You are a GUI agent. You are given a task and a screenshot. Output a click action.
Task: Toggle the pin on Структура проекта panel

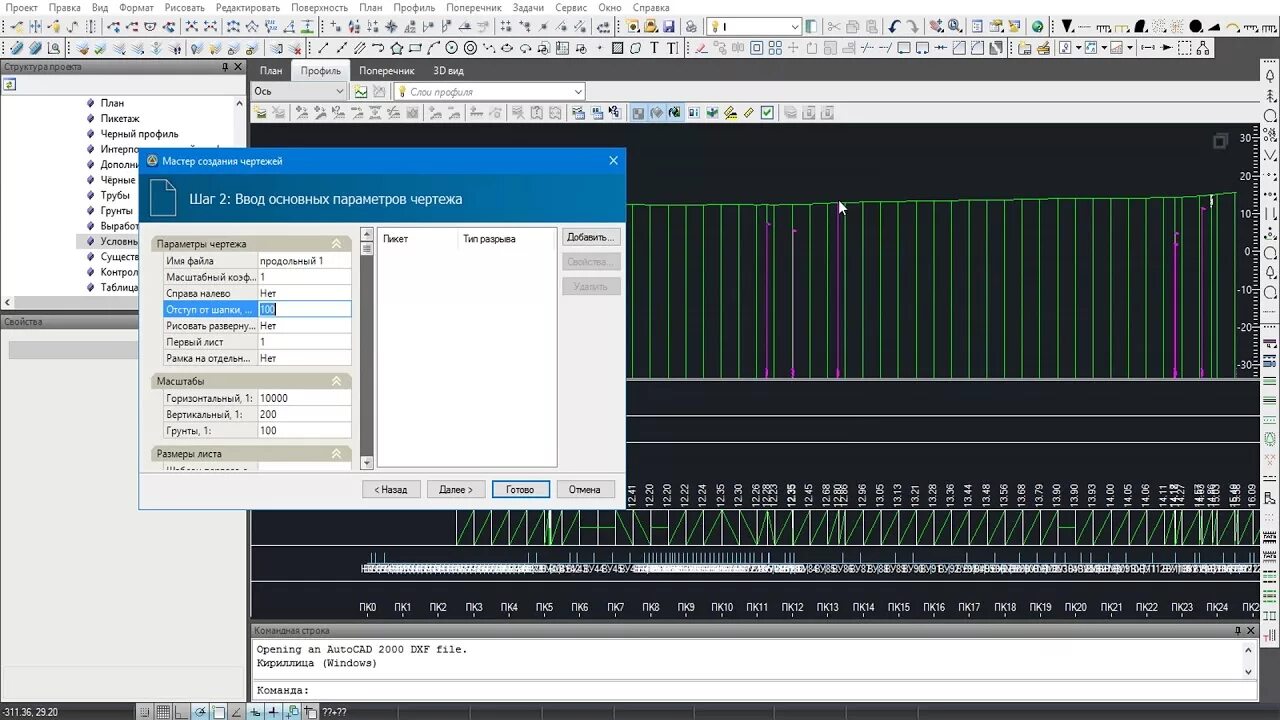(x=225, y=67)
